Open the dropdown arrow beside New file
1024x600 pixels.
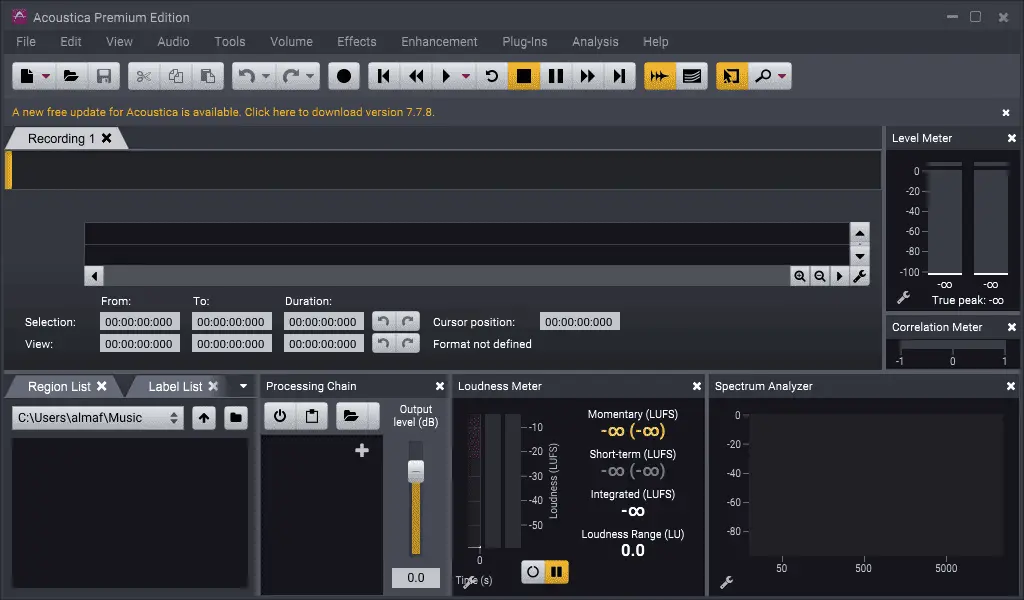(x=46, y=76)
